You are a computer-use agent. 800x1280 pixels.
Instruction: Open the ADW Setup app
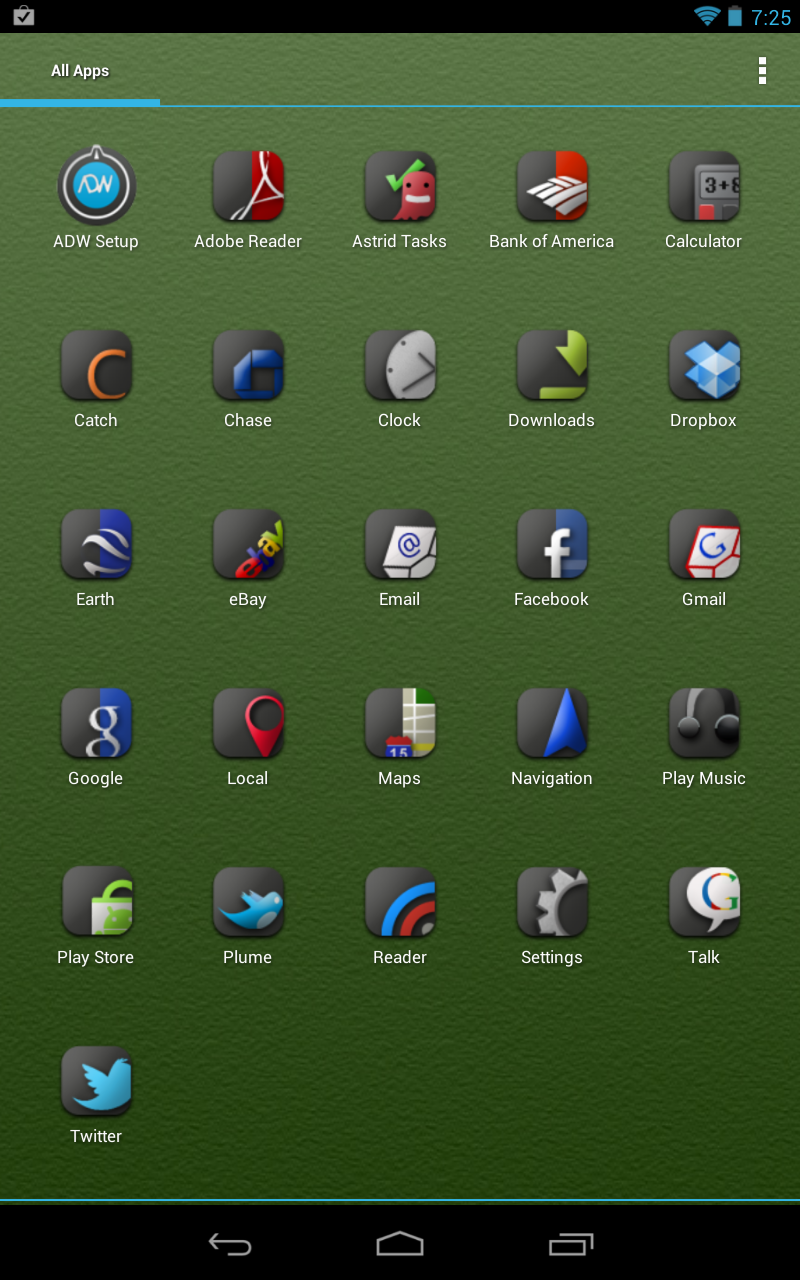[x=96, y=186]
